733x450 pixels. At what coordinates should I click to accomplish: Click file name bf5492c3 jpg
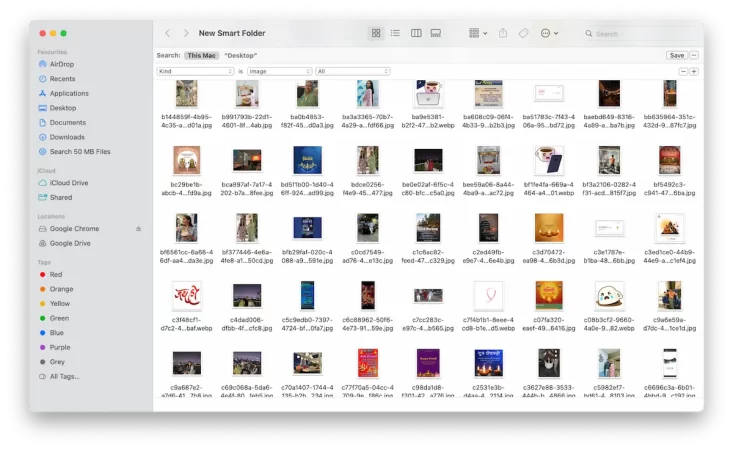click(669, 189)
